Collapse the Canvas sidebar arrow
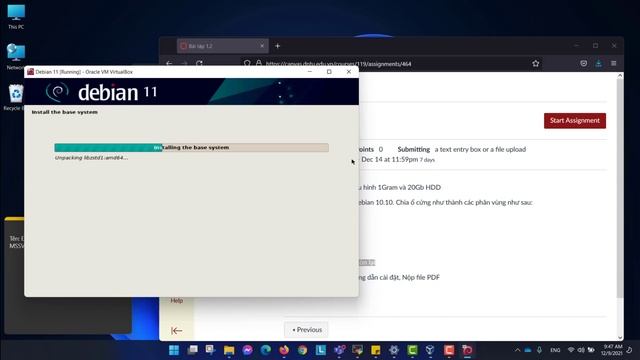This screenshot has width=640, height=360. (176, 330)
